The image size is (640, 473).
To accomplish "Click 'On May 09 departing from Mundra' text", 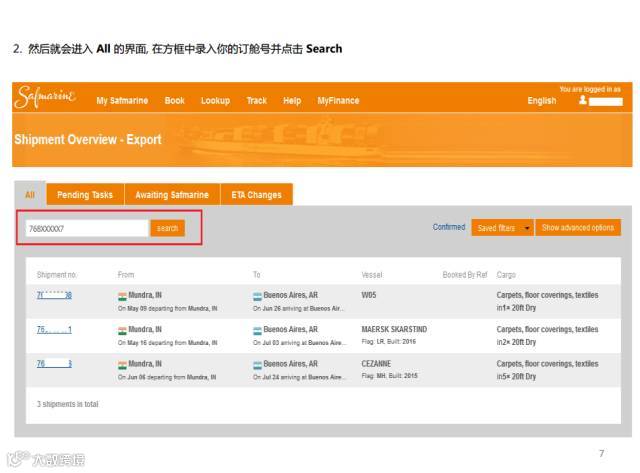I will click(x=168, y=308).
